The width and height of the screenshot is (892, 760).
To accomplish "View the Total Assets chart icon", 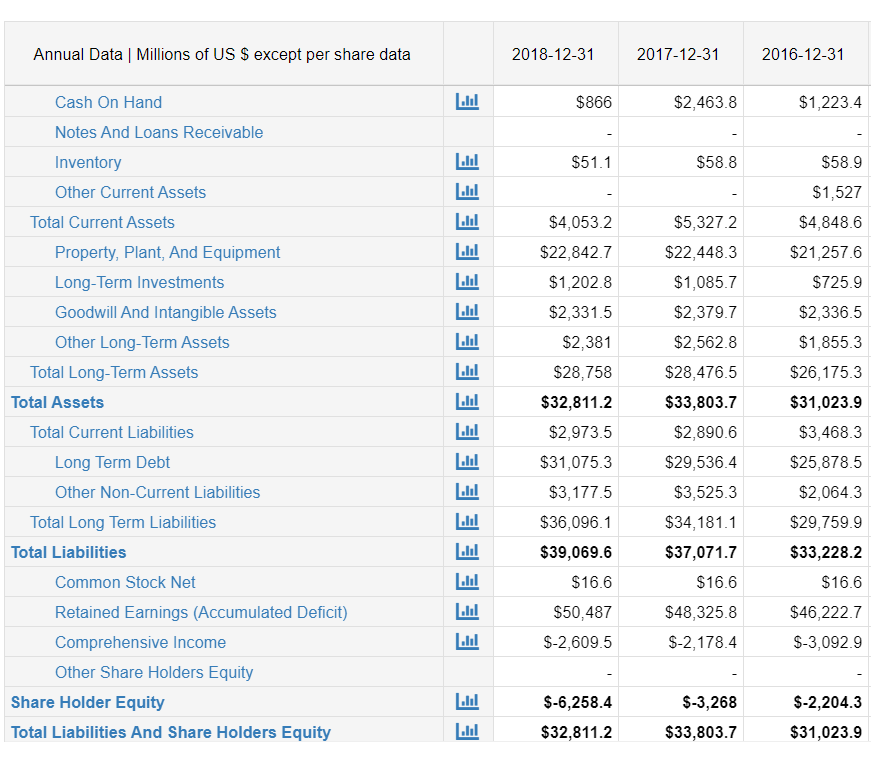I will (467, 401).
